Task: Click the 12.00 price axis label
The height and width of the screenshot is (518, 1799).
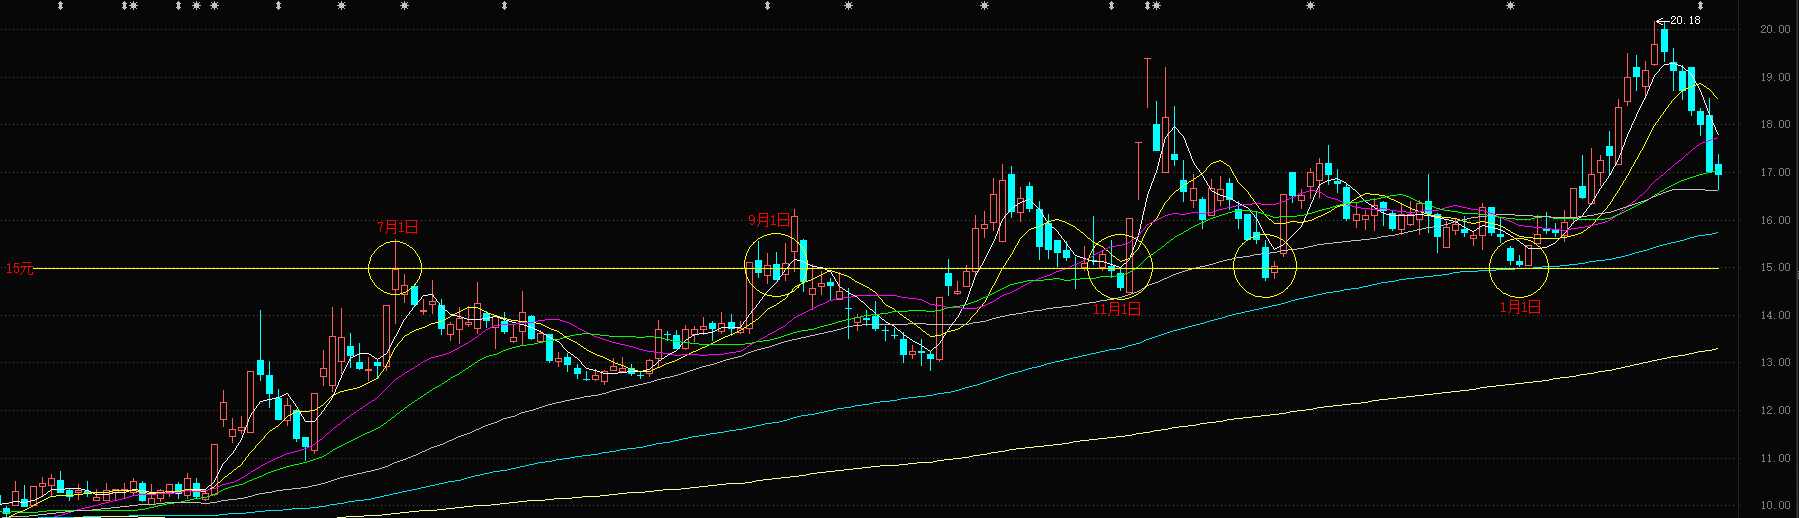Action: (1775, 411)
